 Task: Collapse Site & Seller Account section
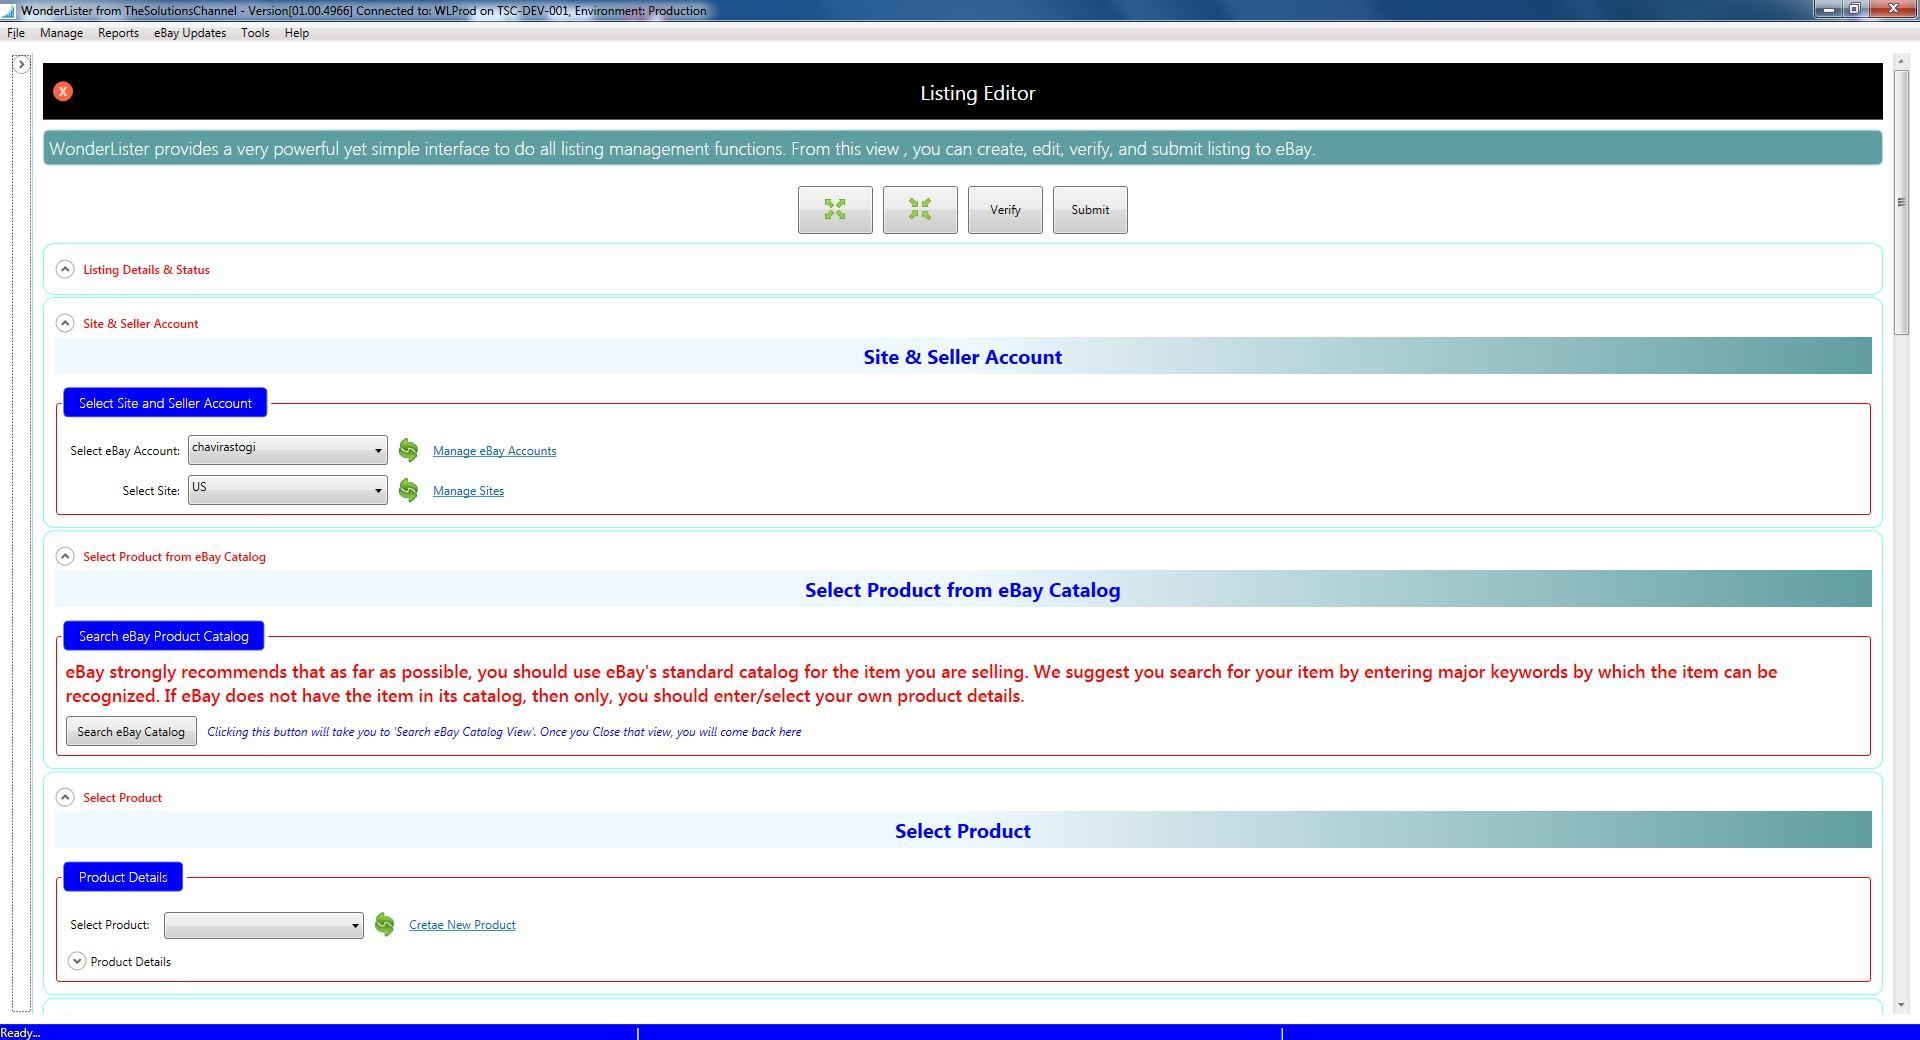click(x=65, y=323)
